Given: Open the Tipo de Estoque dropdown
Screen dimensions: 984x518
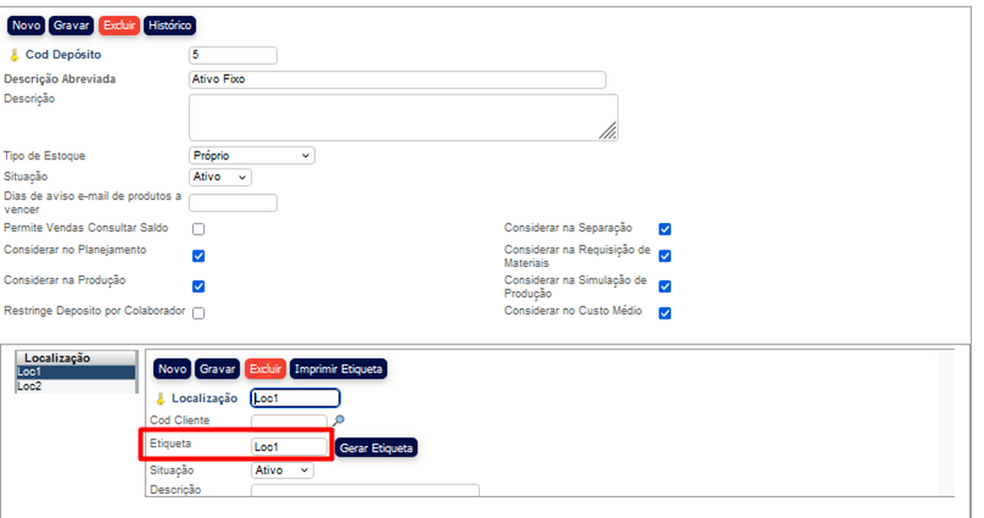Looking at the screenshot, I should click(x=251, y=156).
